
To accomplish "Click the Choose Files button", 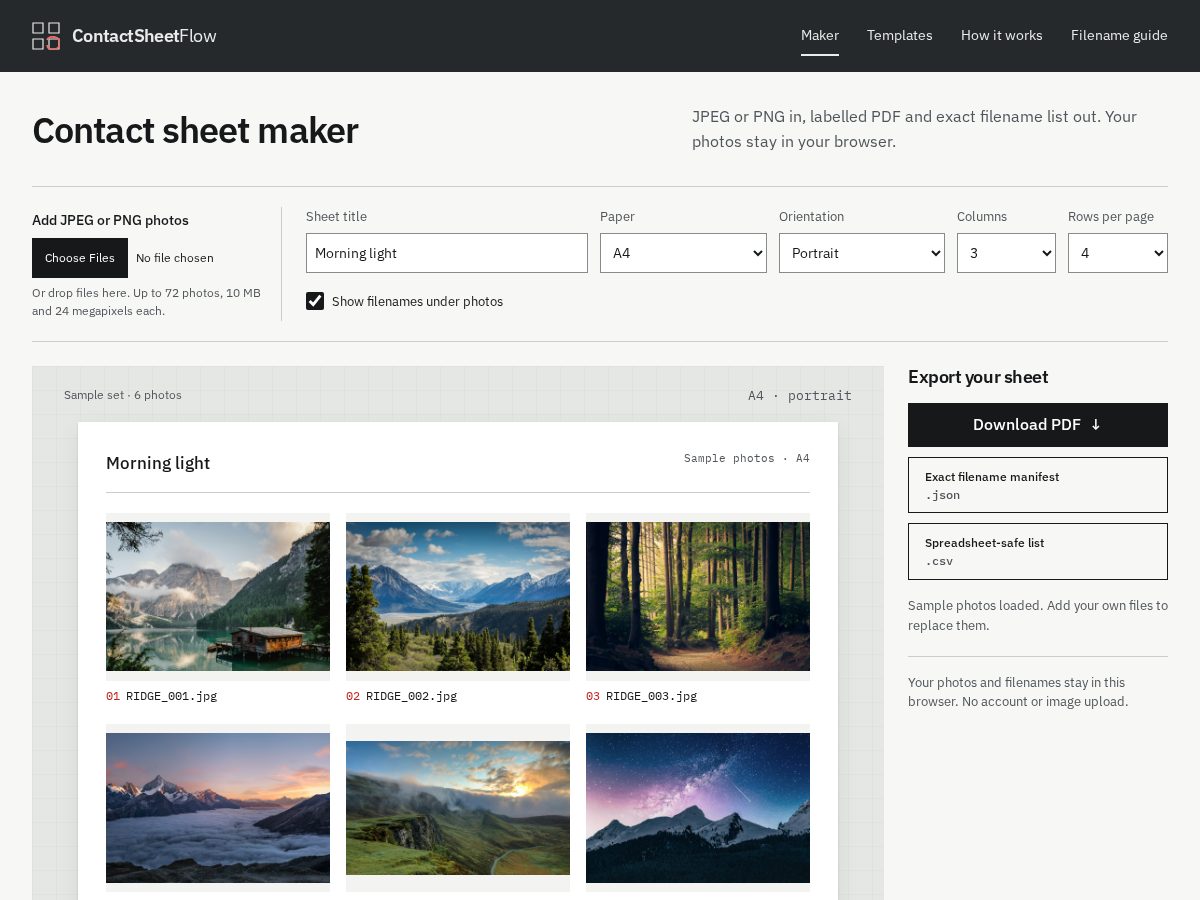I will coord(80,258).
